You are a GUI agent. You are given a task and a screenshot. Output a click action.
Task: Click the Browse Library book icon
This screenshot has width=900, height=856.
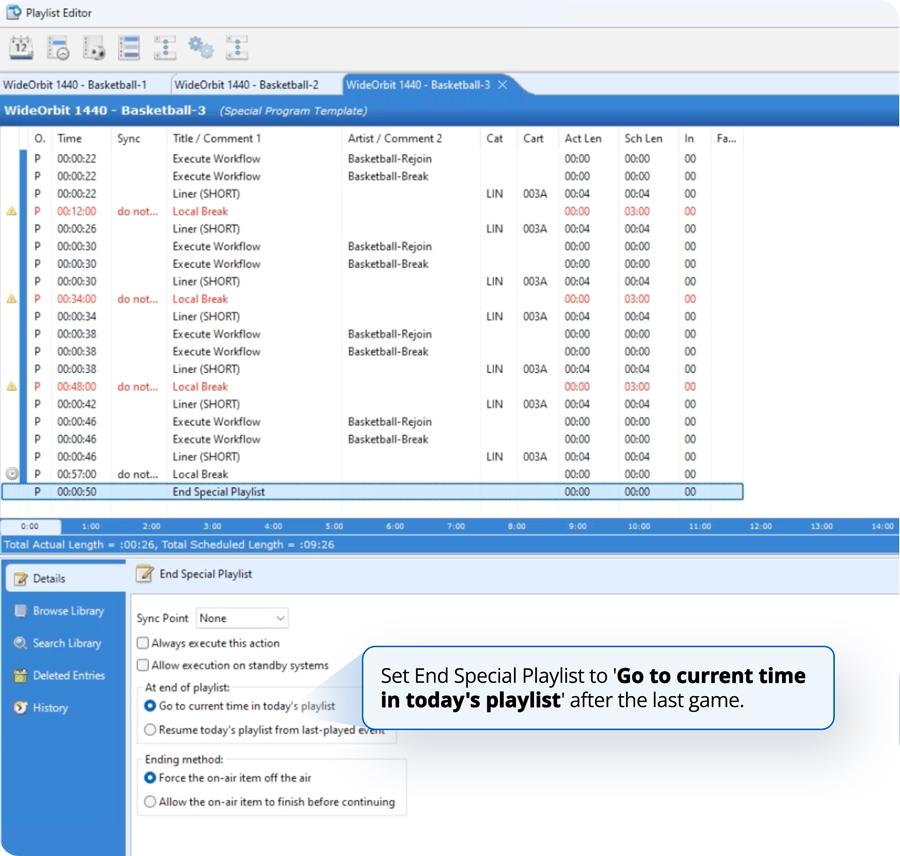coord(21,611)
